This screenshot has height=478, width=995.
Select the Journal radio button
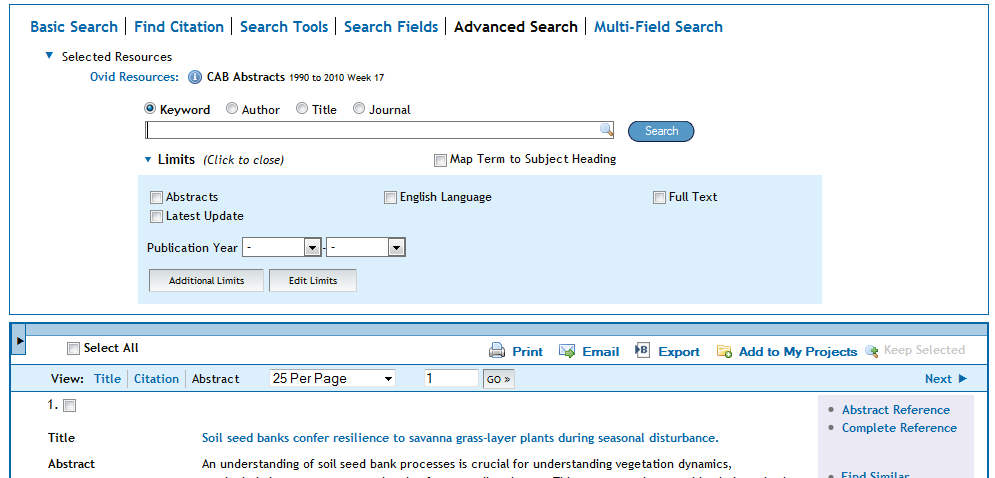[359, 109]
